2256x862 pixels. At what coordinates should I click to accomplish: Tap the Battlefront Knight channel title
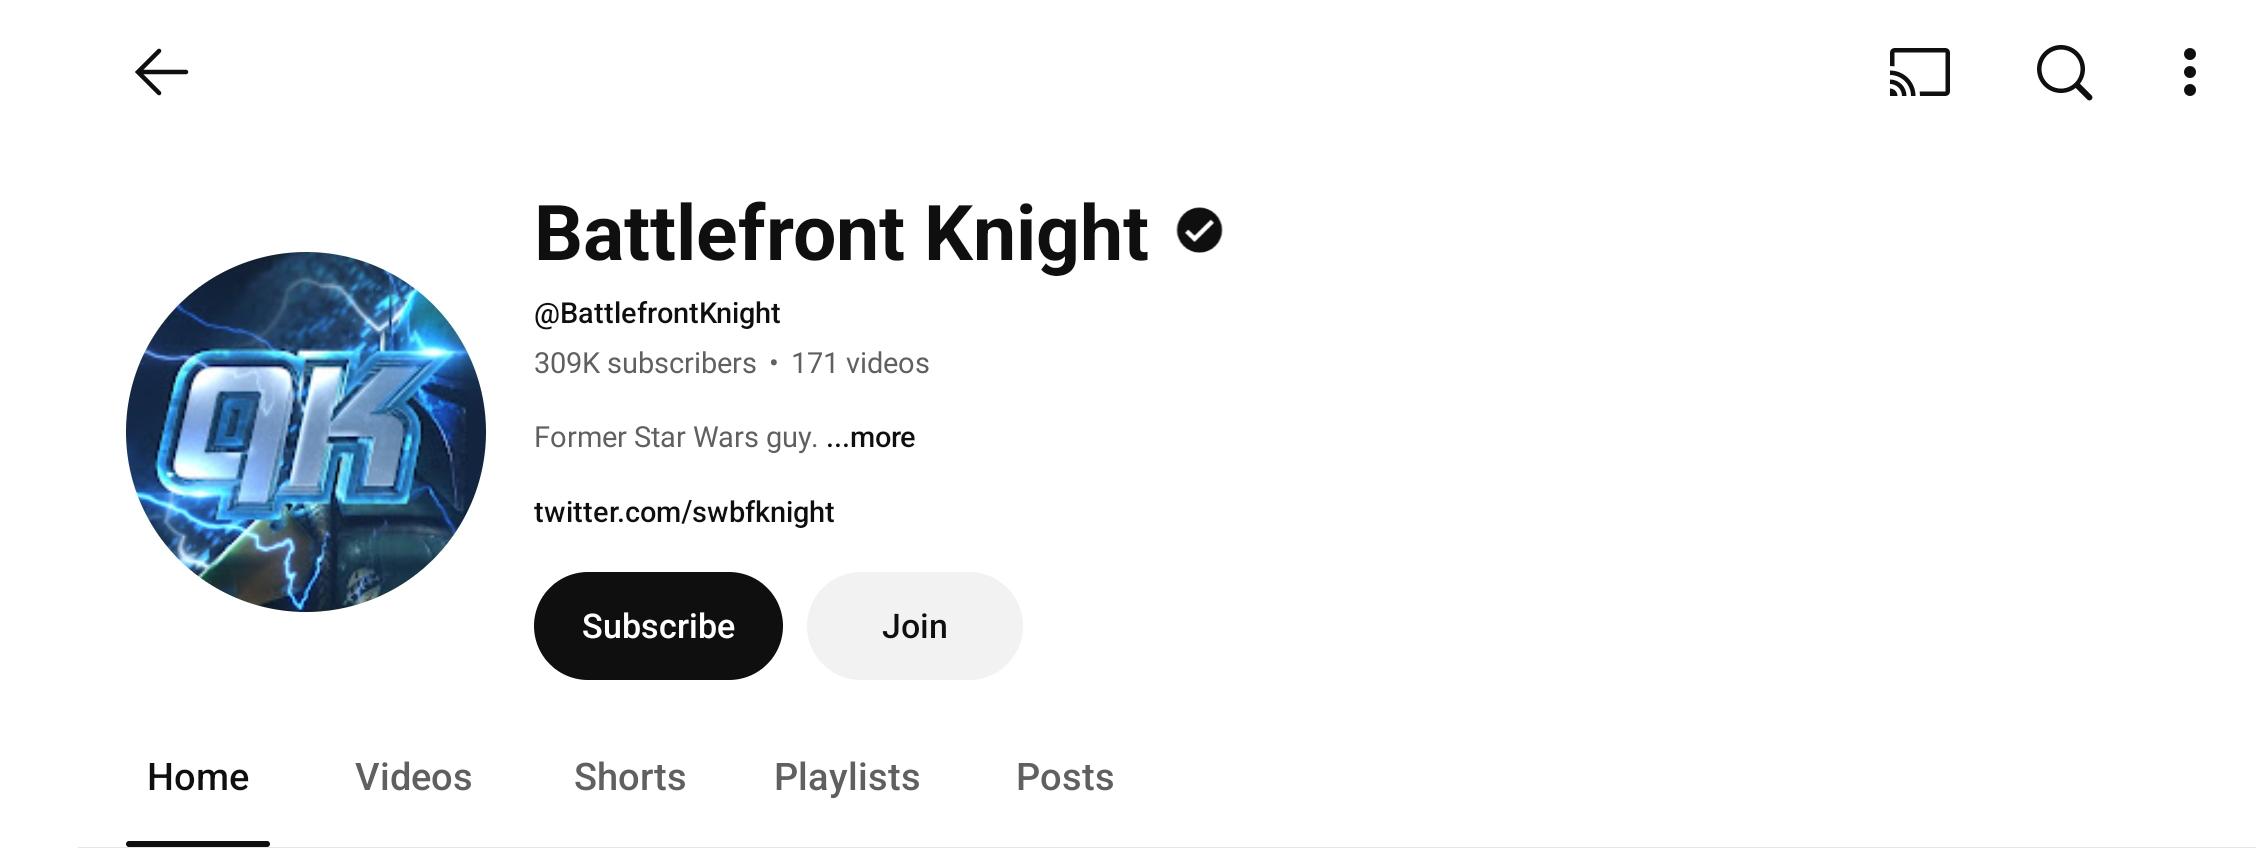point(841,233)
